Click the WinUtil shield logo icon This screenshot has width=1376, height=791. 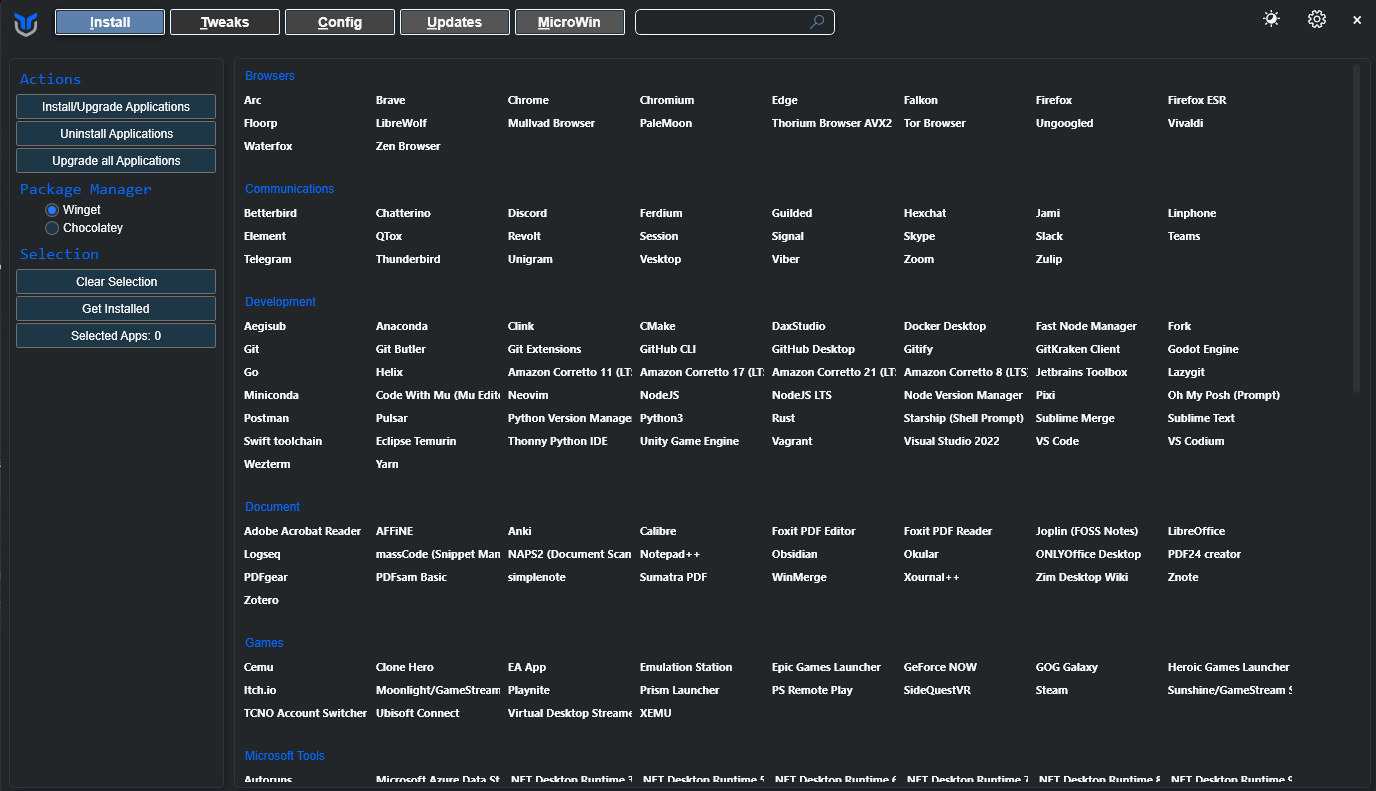[26, 23]
